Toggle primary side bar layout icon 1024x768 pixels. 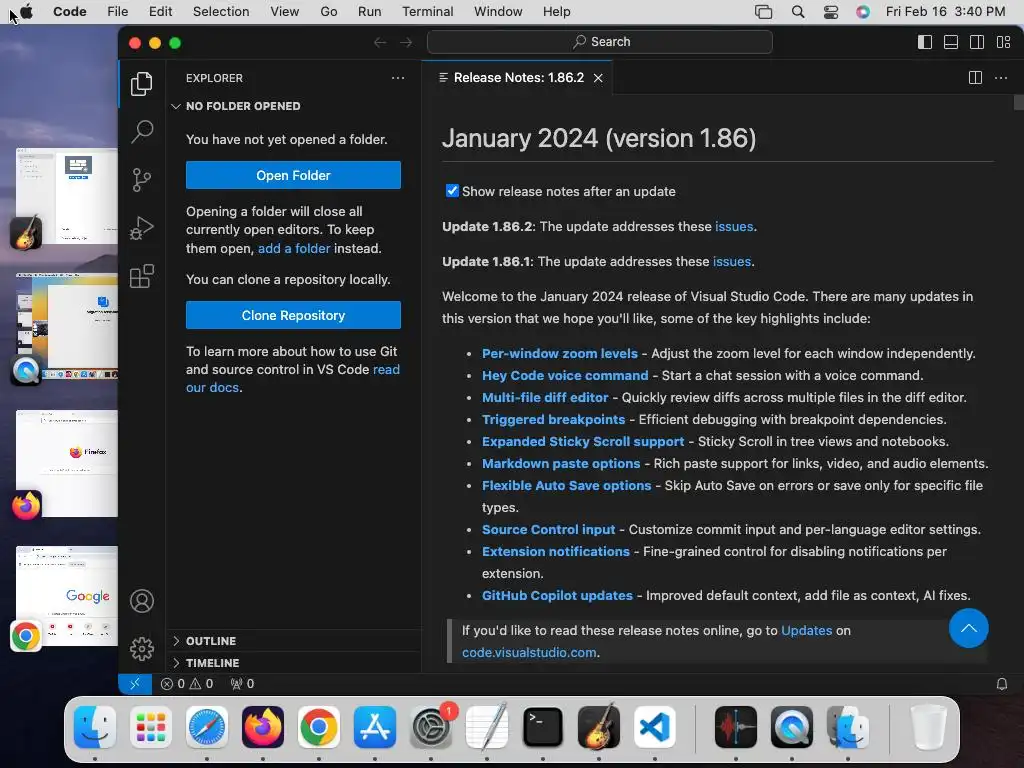pos(925,42)
